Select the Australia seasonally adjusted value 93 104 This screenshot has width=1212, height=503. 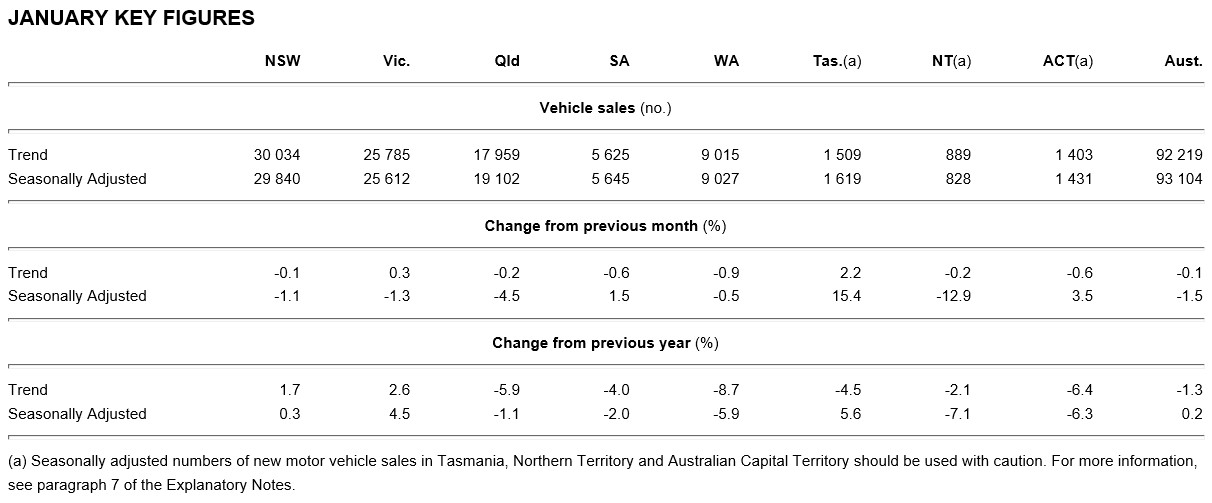point(1178,179)
